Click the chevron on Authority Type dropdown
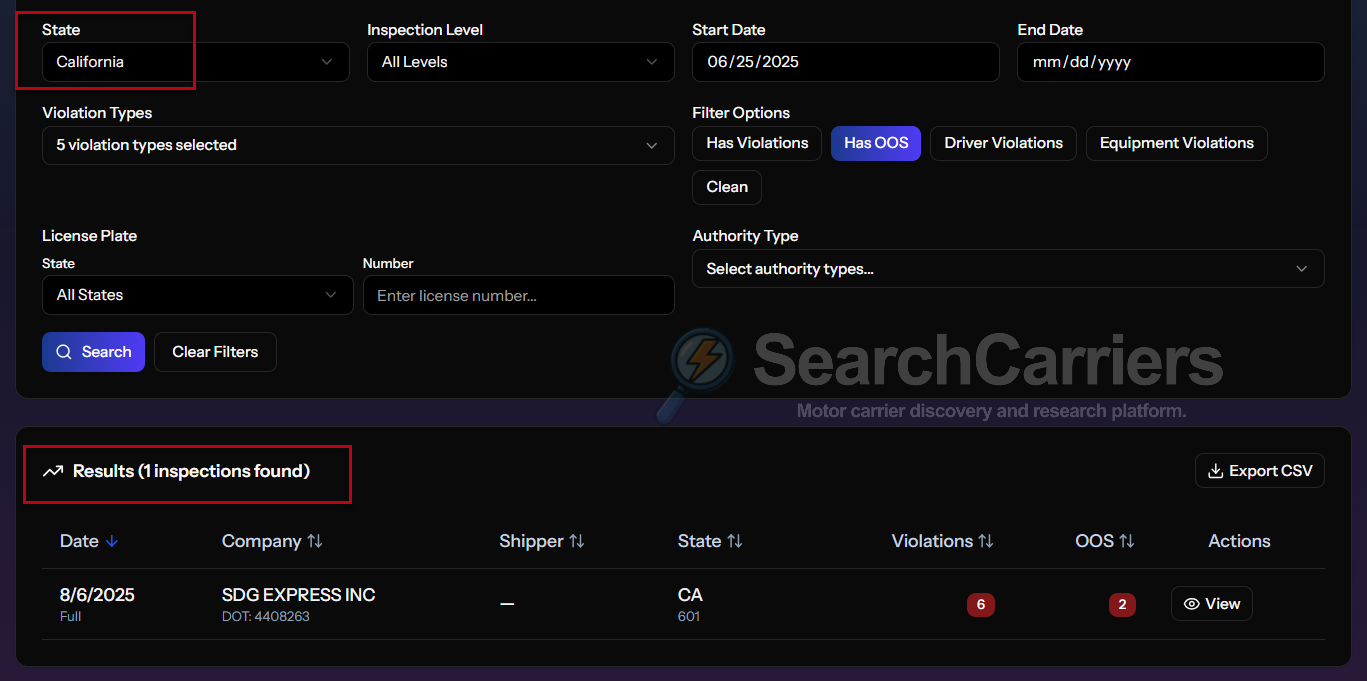Screen dimensions: 1367x681 [x=1302, y=269]
